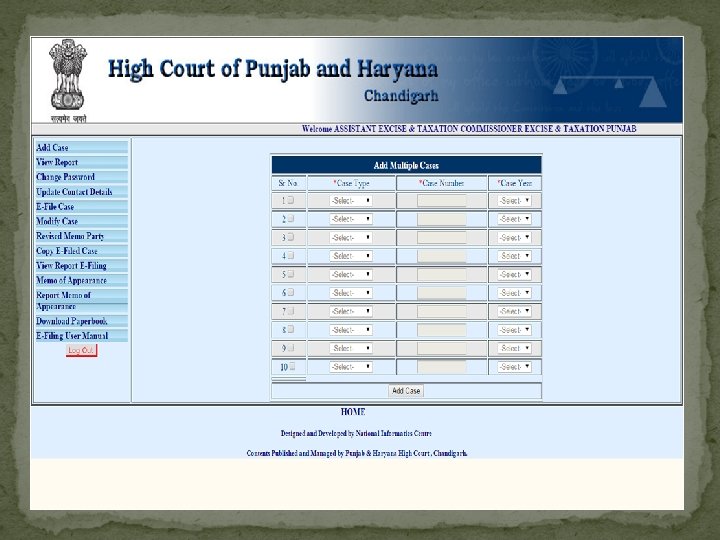The width and height of the screenshot is (720, 540).
Task: Open Copy E-Filed Case
Action: (x=81, y=251)
